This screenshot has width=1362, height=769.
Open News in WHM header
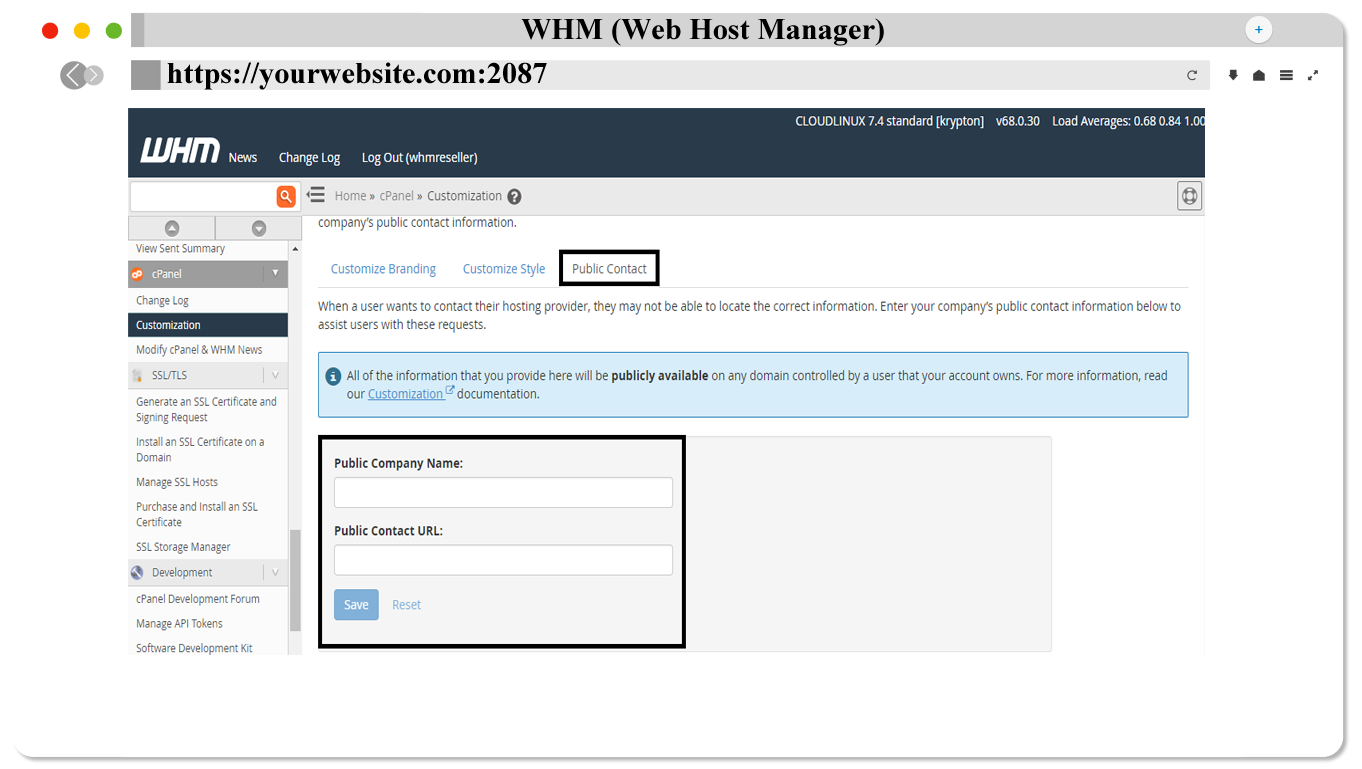pos(243,158)
